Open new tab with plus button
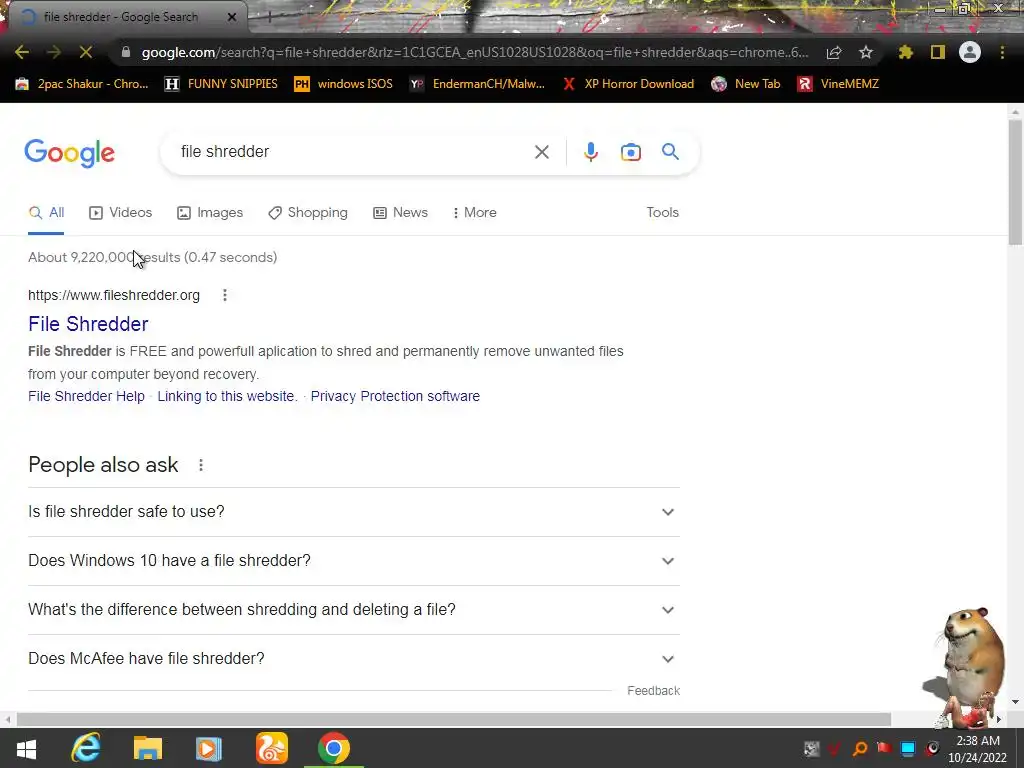This screenshot has width=1024, height=768. pyautogui.click(x=269, y=18)
